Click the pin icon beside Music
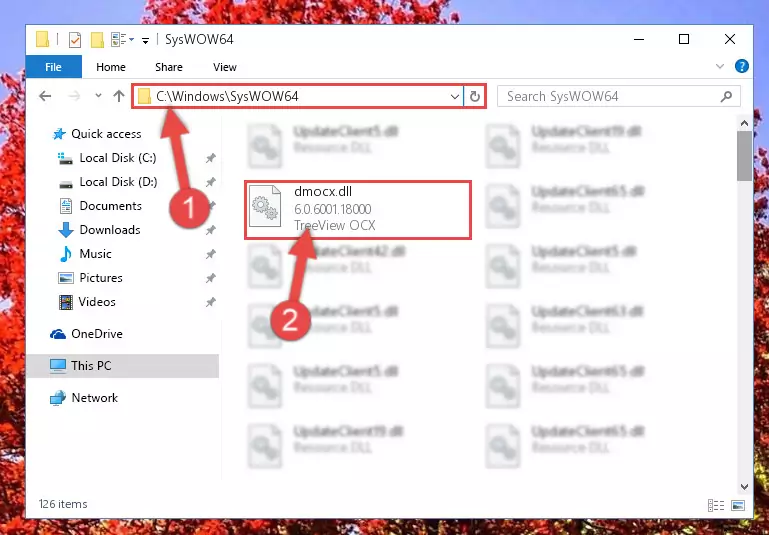 click(x=210, y=254)
